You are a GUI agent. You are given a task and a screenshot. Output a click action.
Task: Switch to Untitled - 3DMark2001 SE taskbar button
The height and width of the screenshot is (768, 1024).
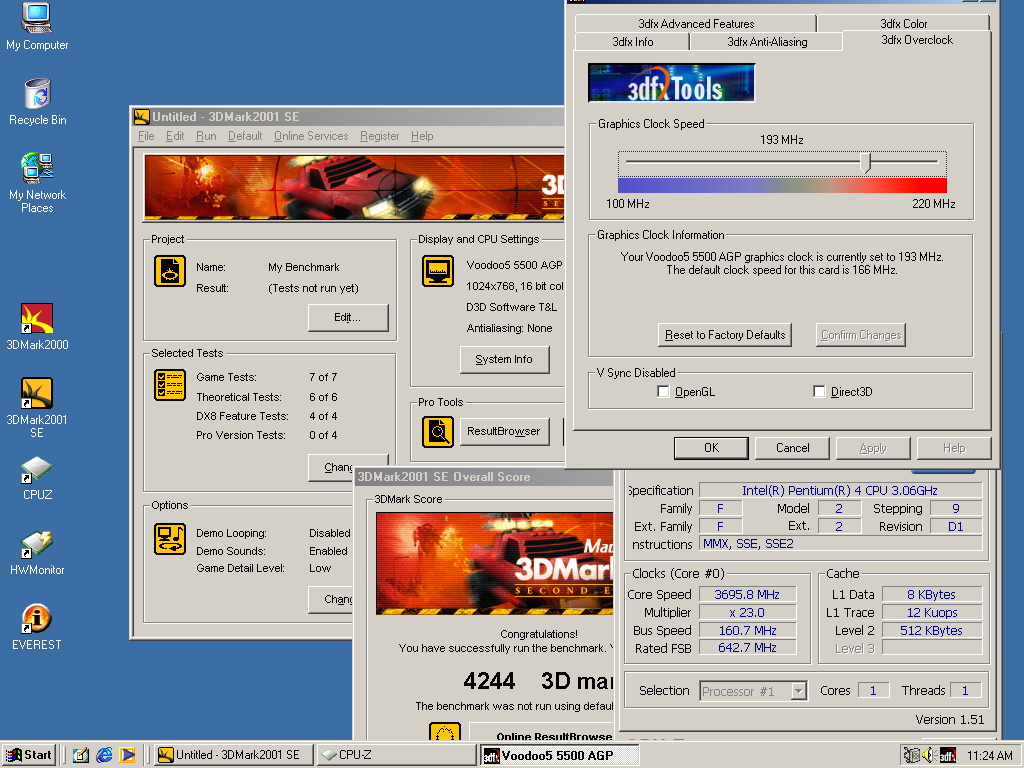234,755
